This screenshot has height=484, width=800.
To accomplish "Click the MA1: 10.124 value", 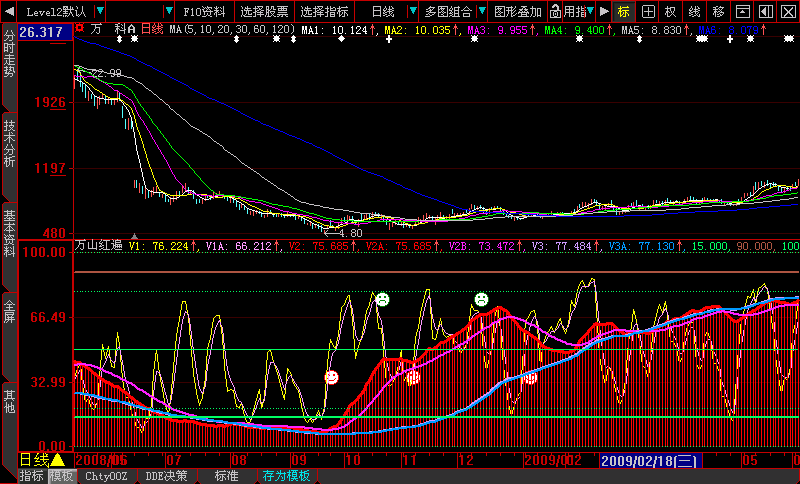I will (338, 30).
